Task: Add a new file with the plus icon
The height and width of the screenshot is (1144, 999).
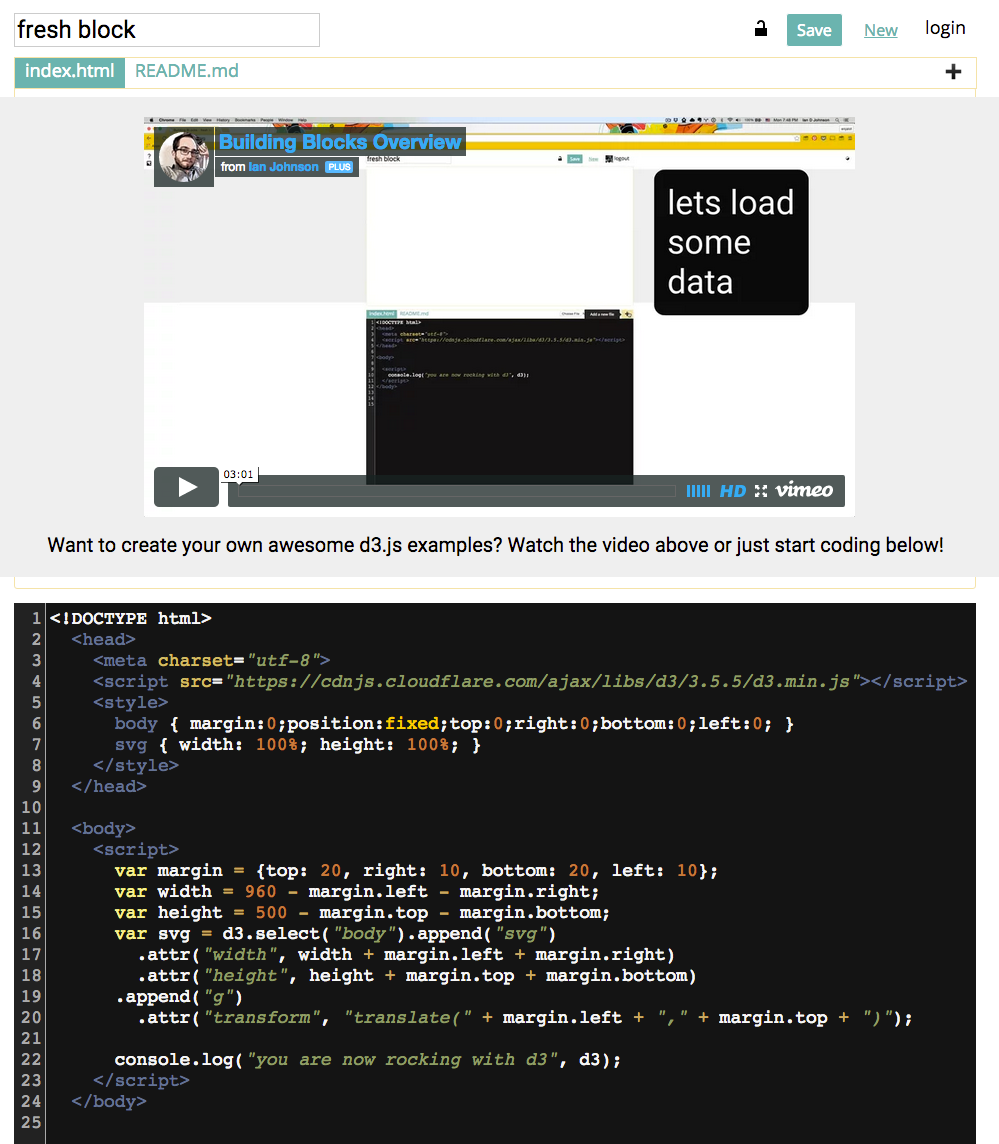Action: click(953, 72)
